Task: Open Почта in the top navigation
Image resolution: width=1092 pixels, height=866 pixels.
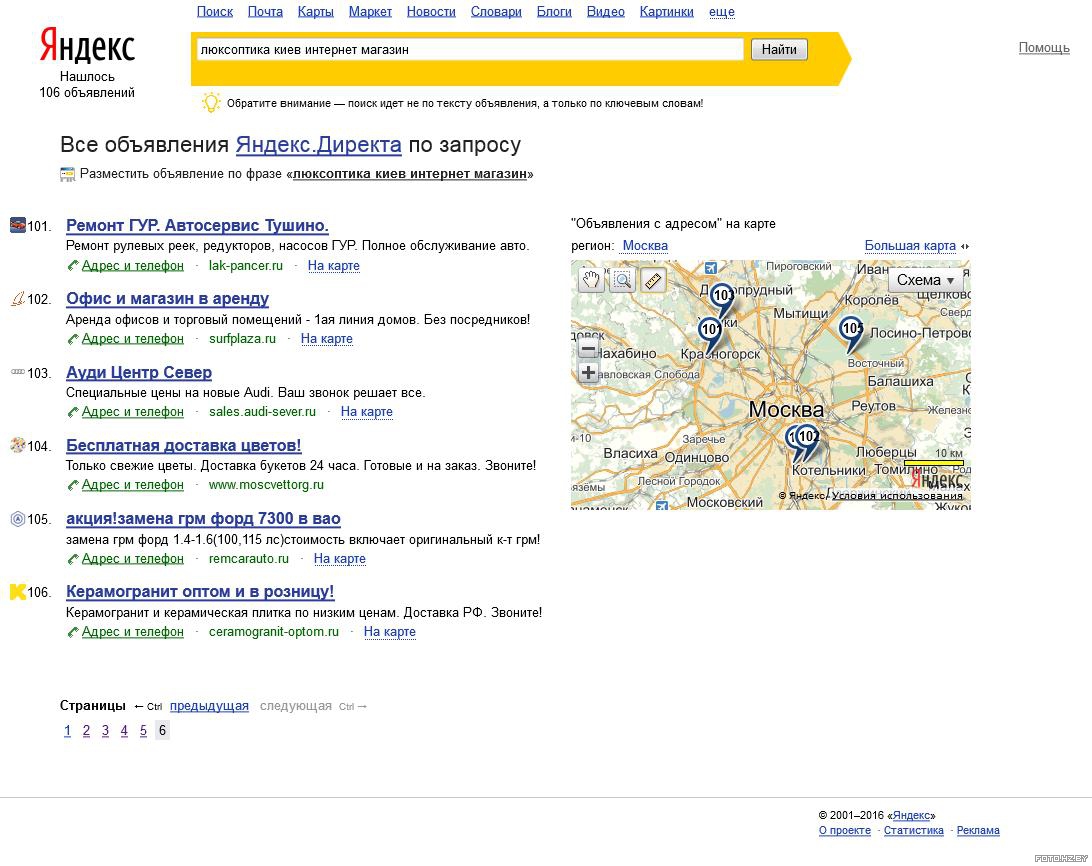Action: coord(265,12)
